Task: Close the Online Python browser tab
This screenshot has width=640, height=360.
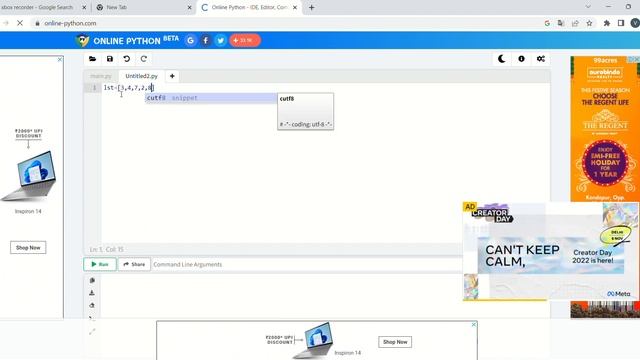Action: point(295,7)
